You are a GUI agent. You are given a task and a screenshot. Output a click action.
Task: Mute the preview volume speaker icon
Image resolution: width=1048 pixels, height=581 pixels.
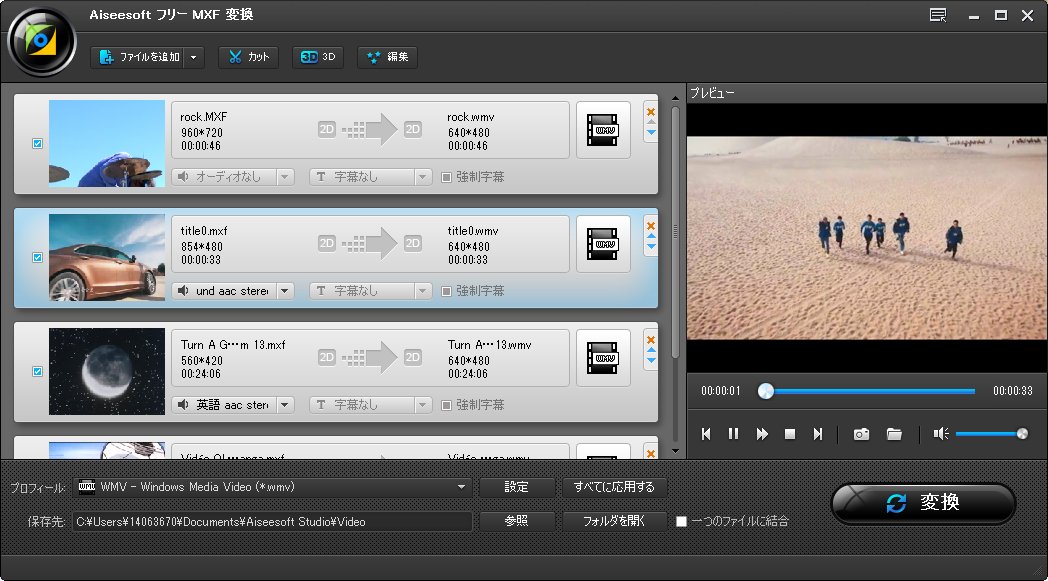coord(941,434)
